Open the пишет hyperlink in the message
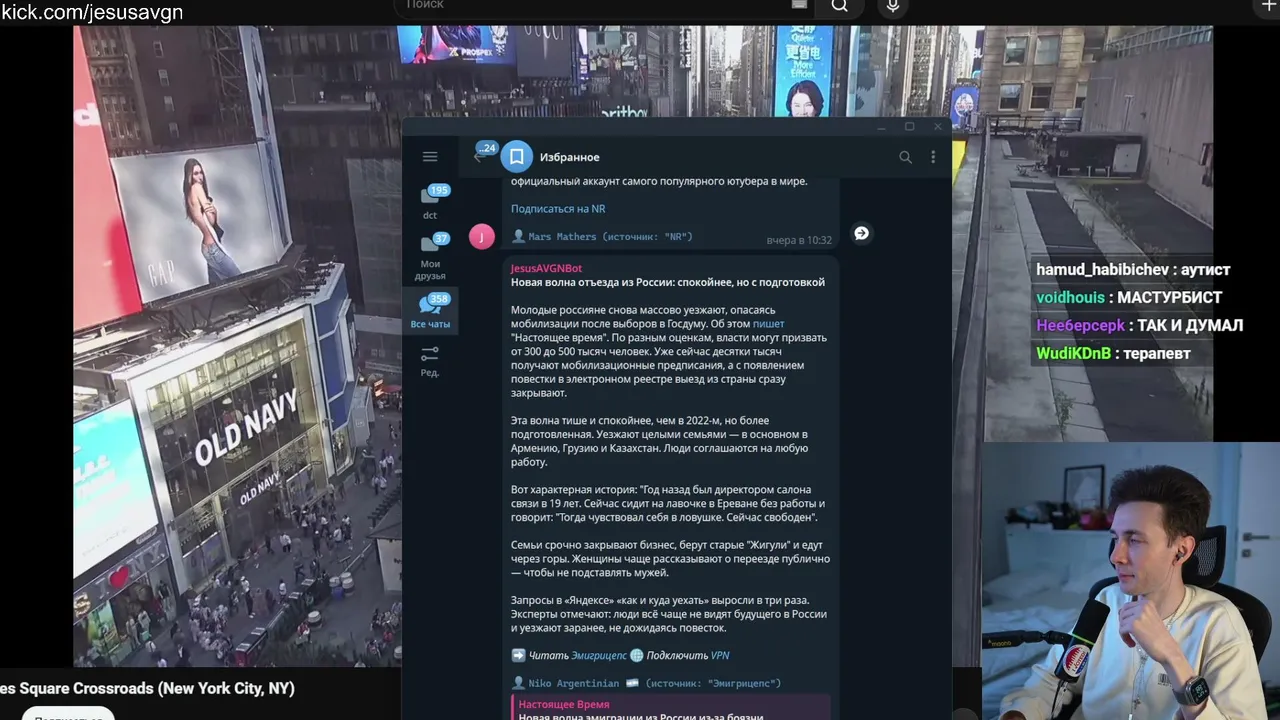This screenshot has width=1280, height=720. 768,324
